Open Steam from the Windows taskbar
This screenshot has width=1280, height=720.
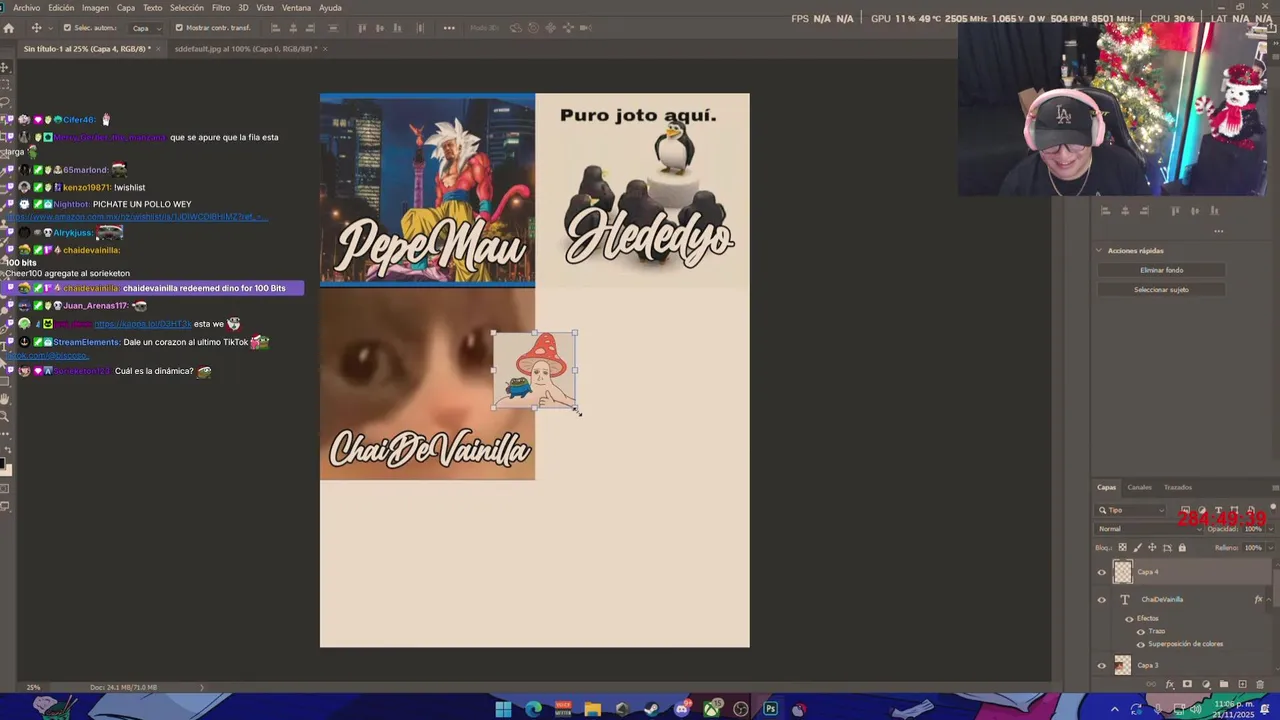coord(651,709)
